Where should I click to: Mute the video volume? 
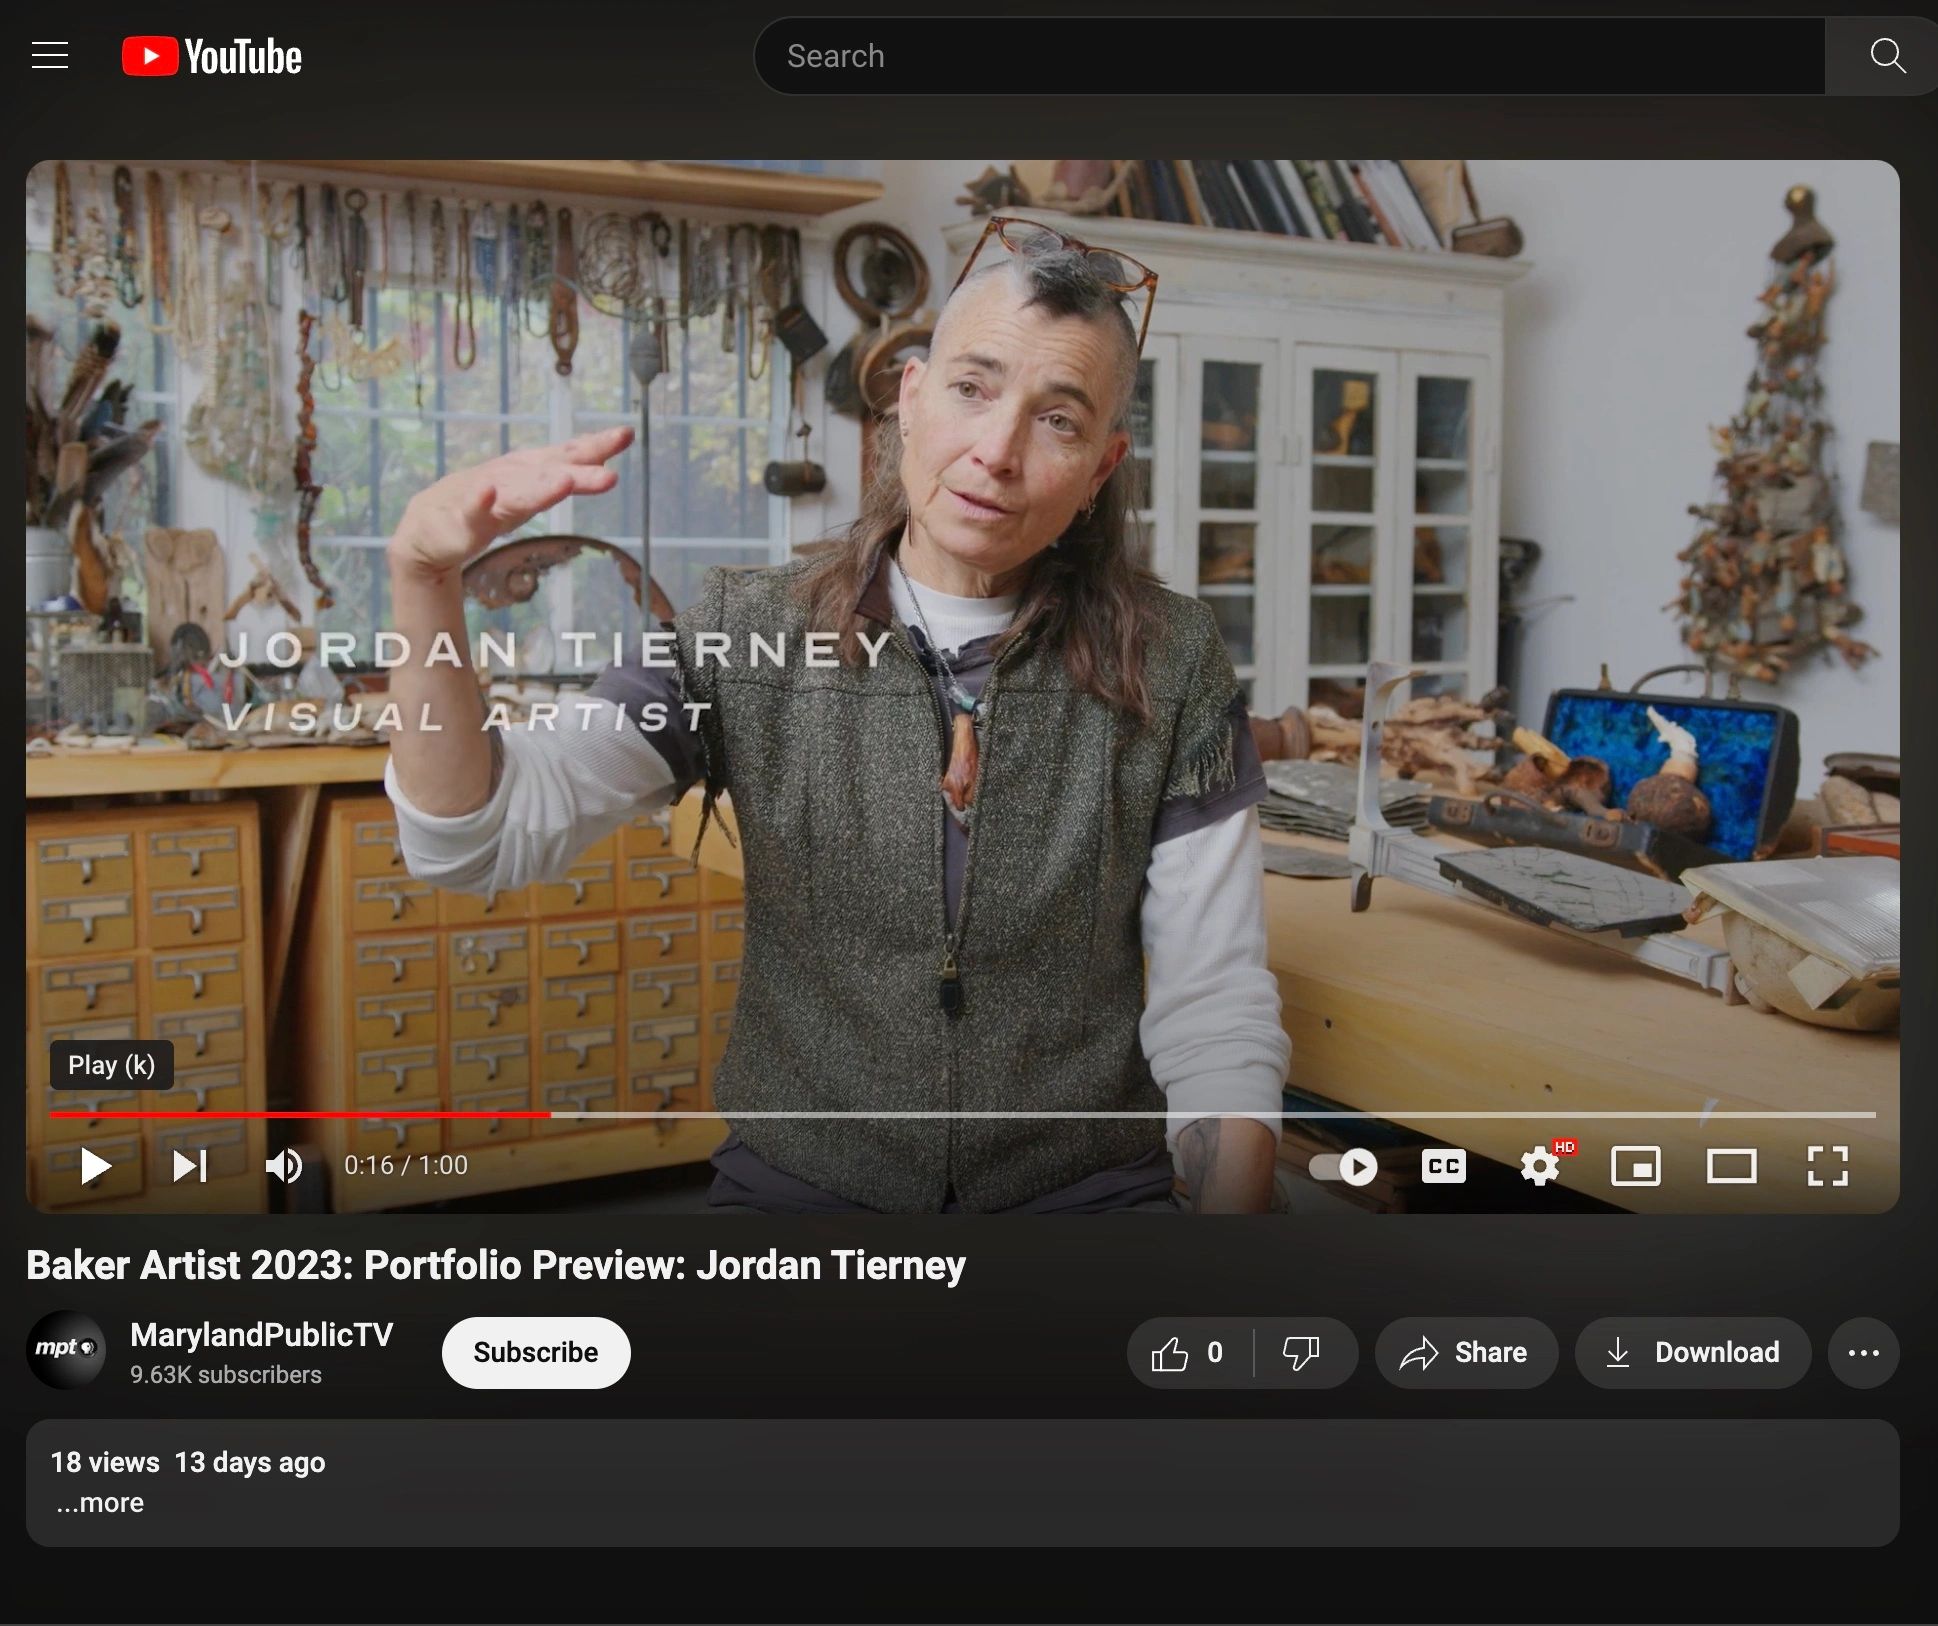284,1166
